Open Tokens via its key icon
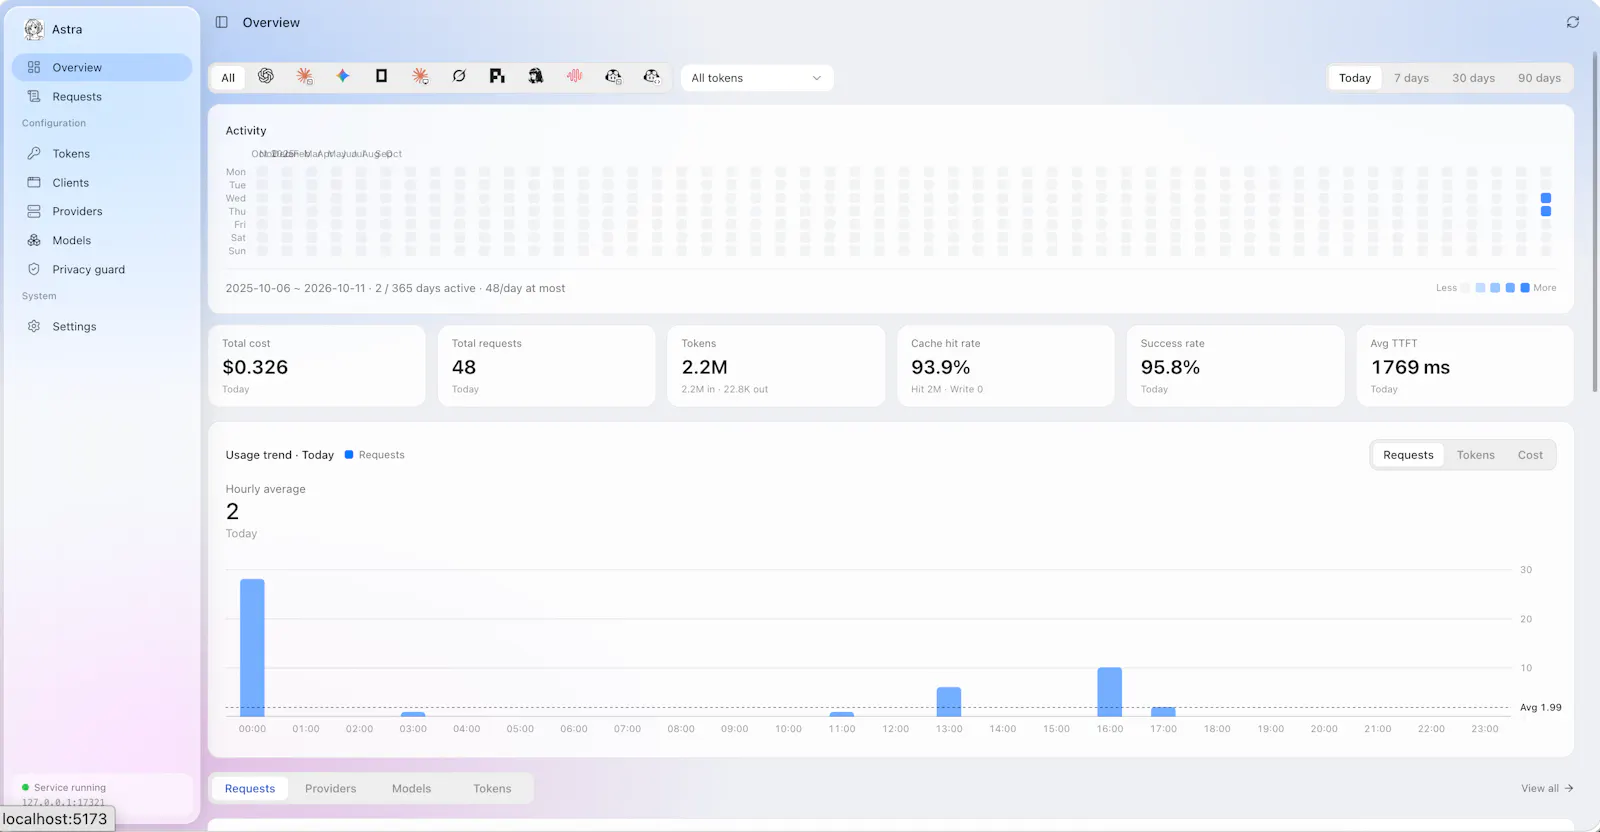 34,153
